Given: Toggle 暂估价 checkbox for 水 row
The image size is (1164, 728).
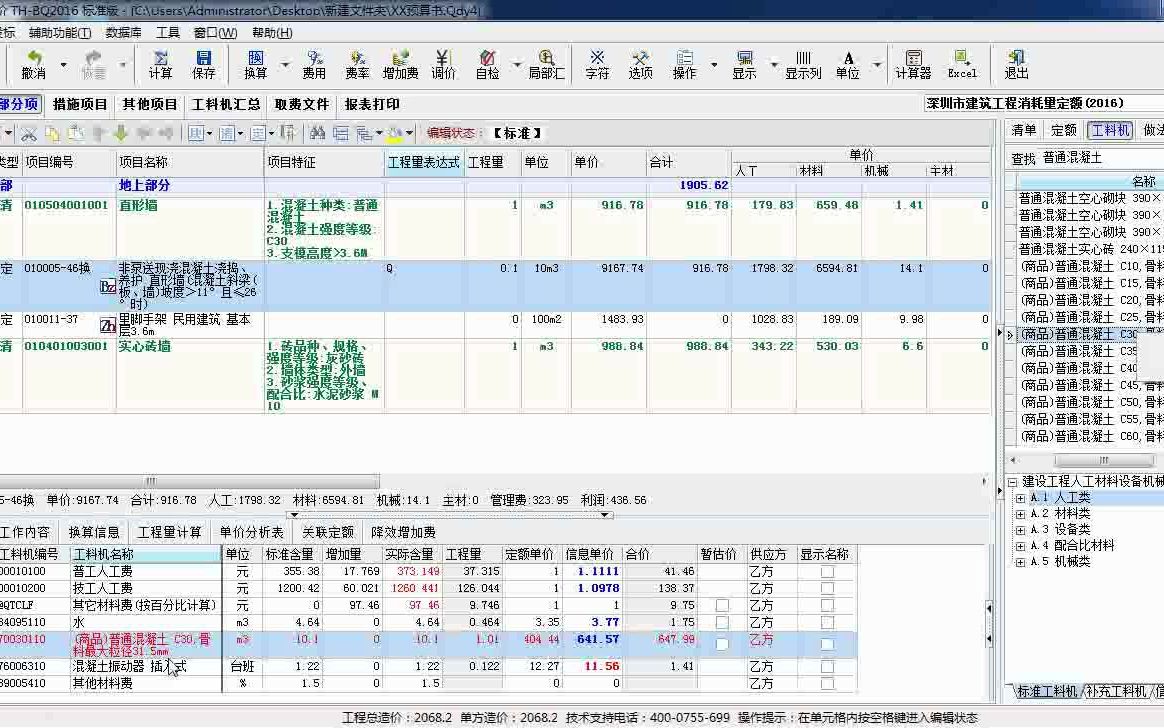Looking at the screenshot, I should click(x=722, y=623).
